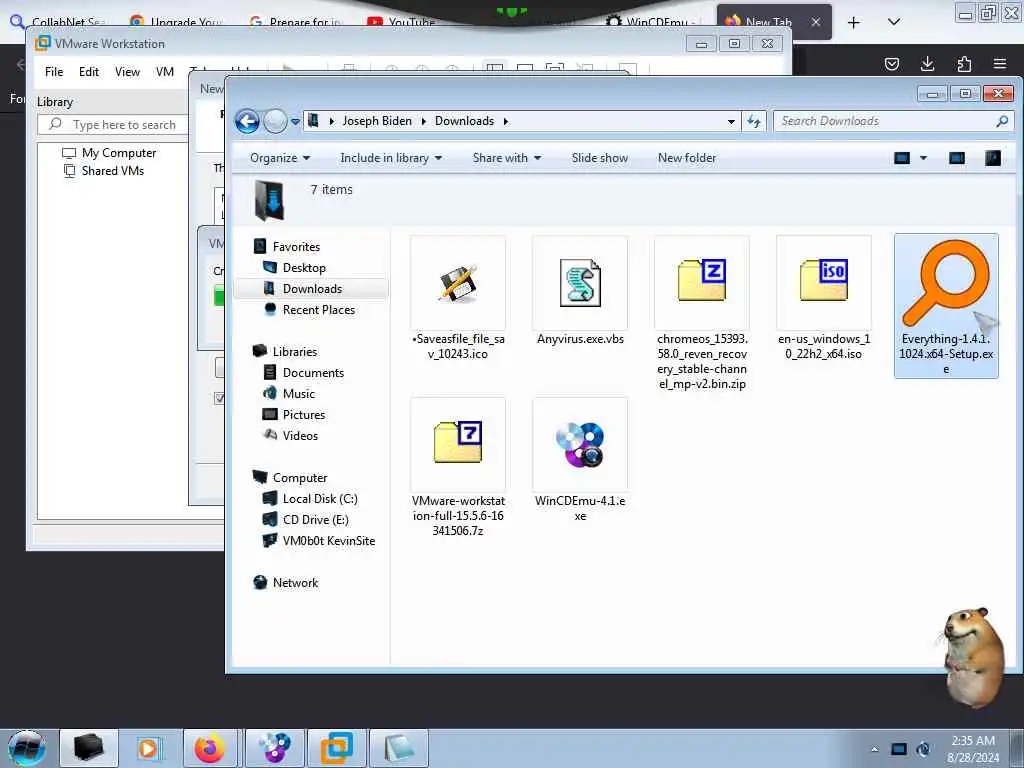Viewport: 1024px width, 768px height.
Task: Open VM0b0t KevinSite drive
Action: coord(328,541)
